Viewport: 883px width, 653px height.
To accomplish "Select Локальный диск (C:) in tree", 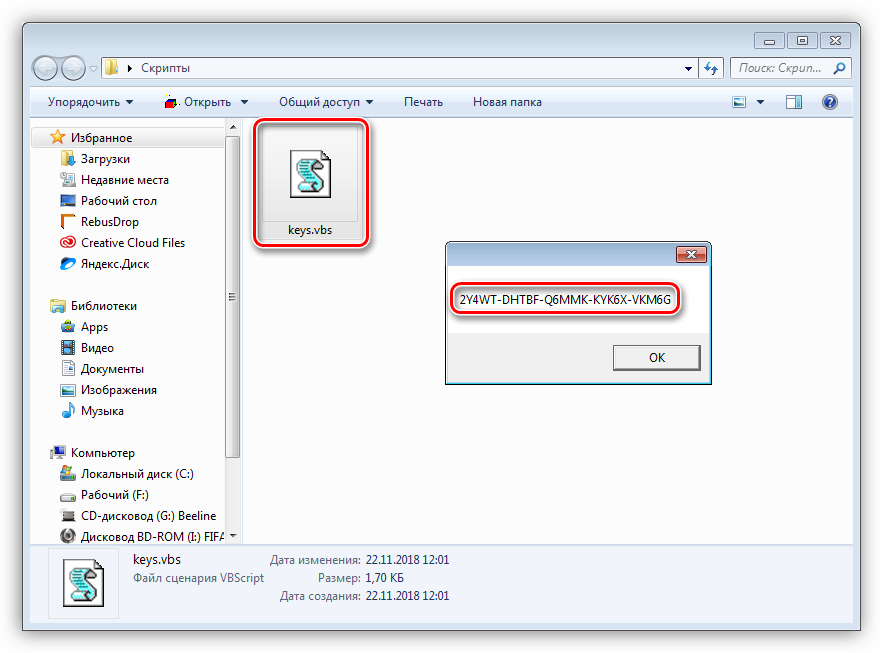I will [x=137, y=474].
